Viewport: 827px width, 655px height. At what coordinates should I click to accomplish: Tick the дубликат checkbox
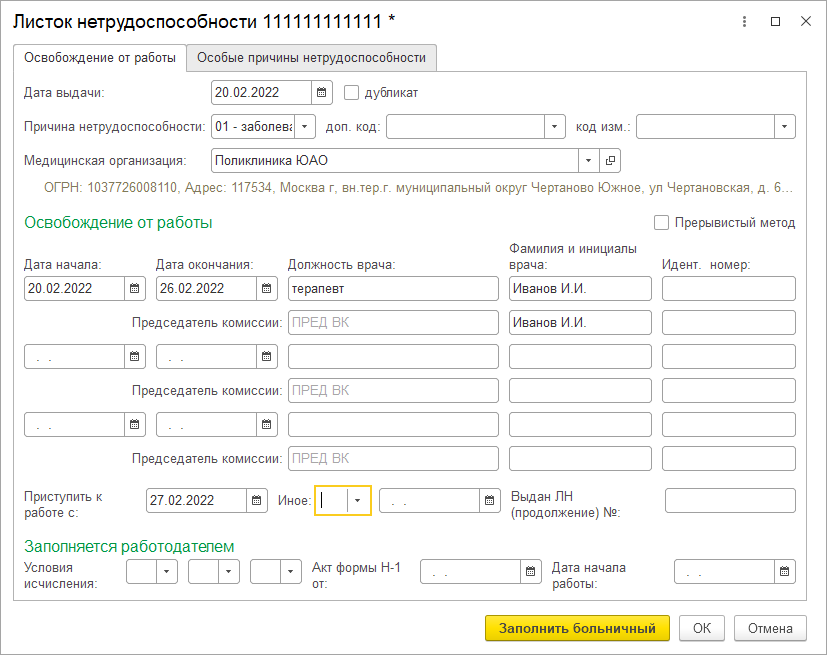click(351, 93)
